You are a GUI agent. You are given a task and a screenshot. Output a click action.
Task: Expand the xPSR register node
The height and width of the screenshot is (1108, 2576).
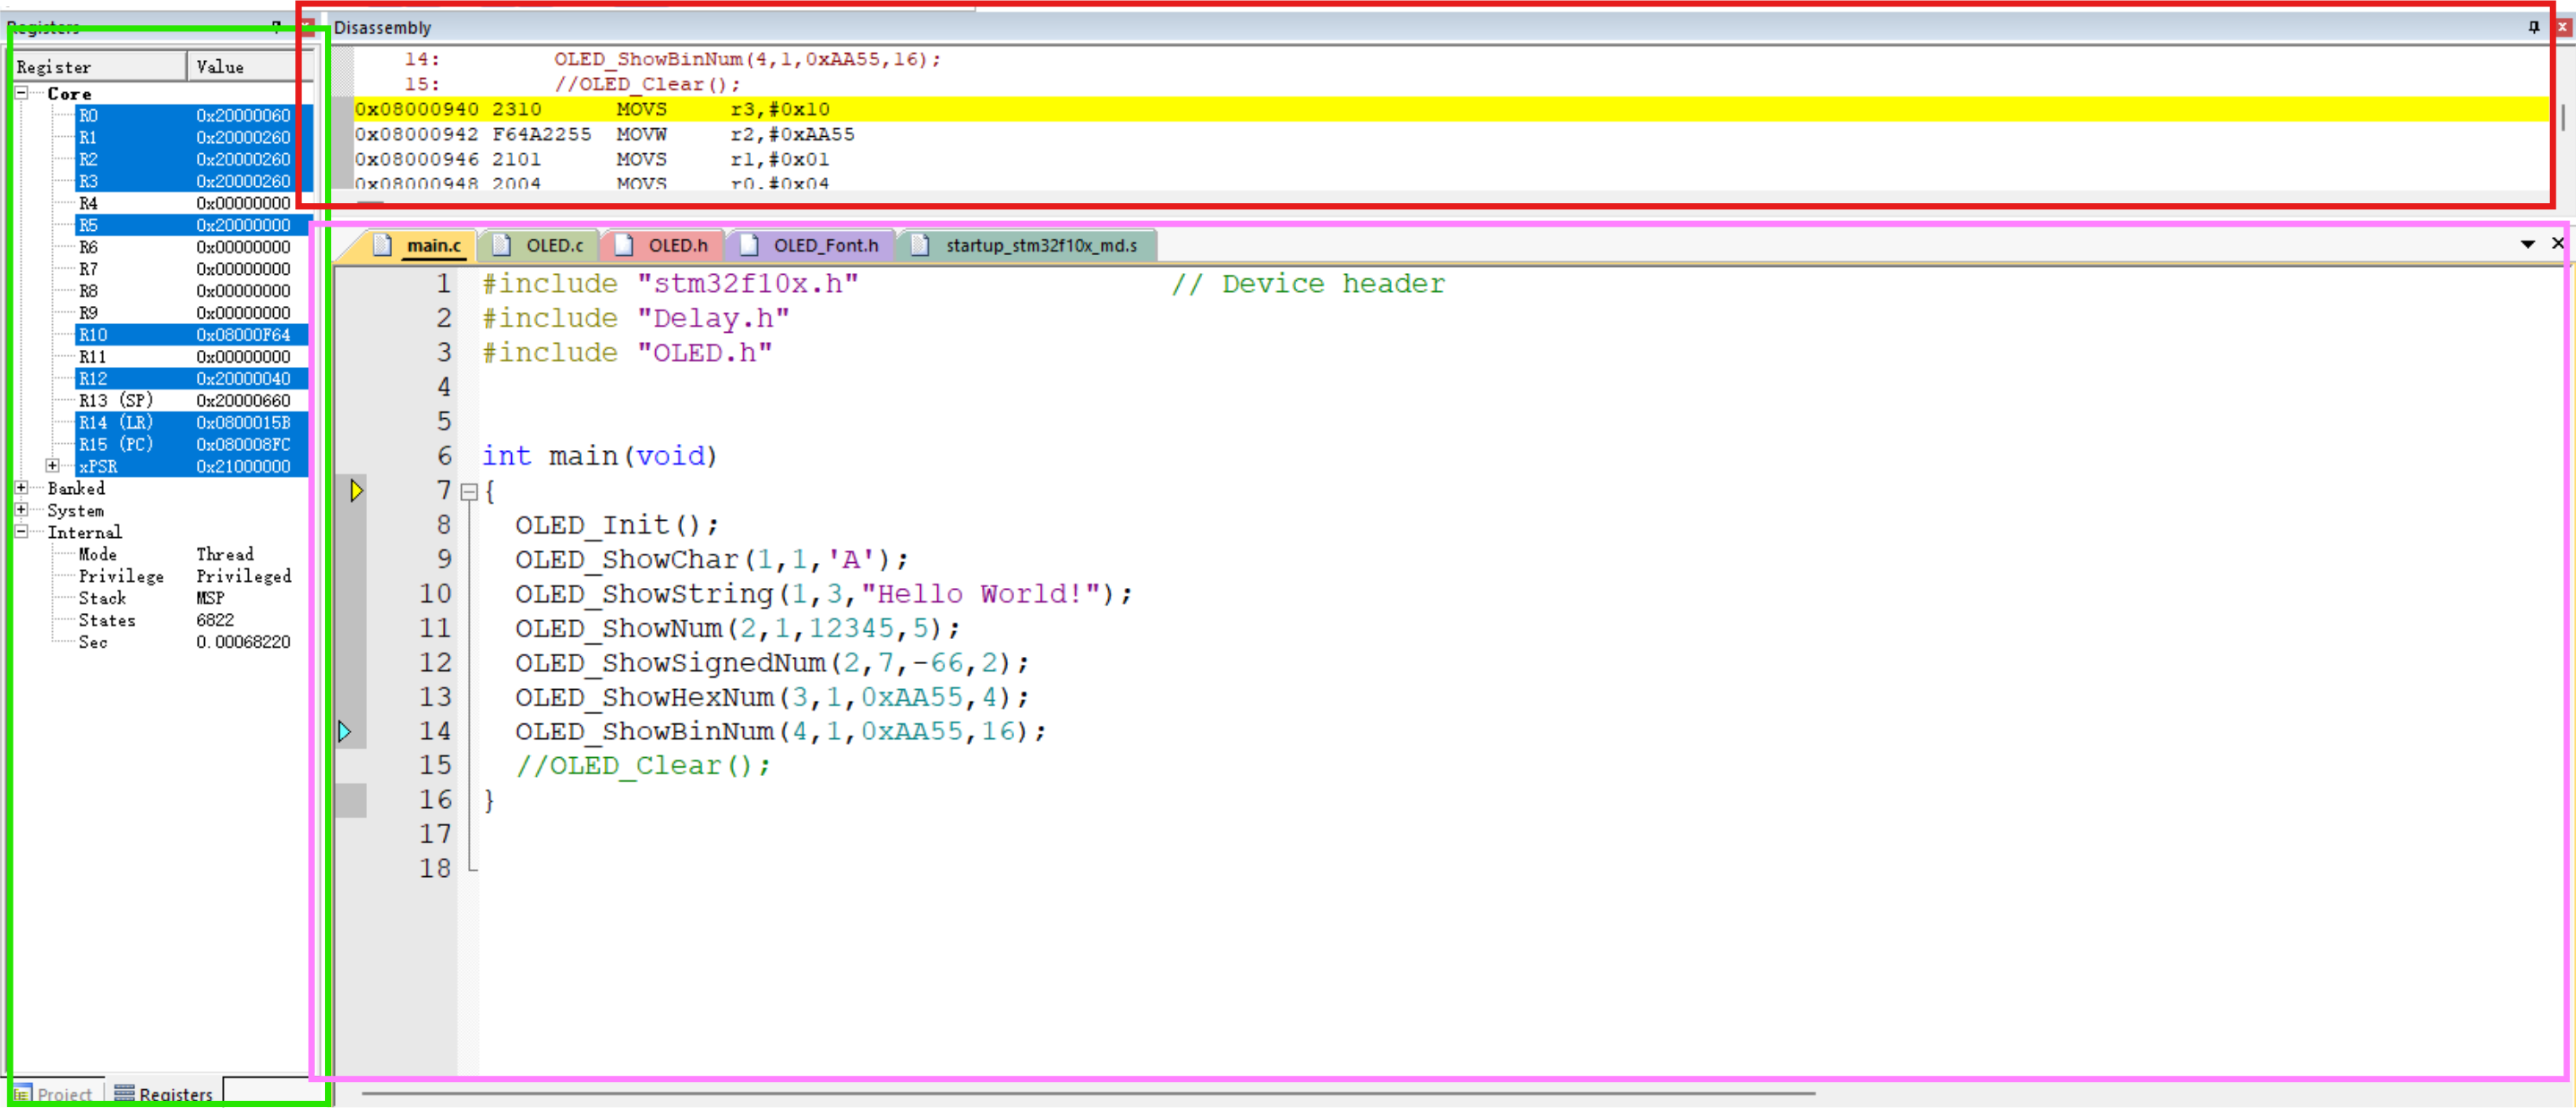click(52, 466)
